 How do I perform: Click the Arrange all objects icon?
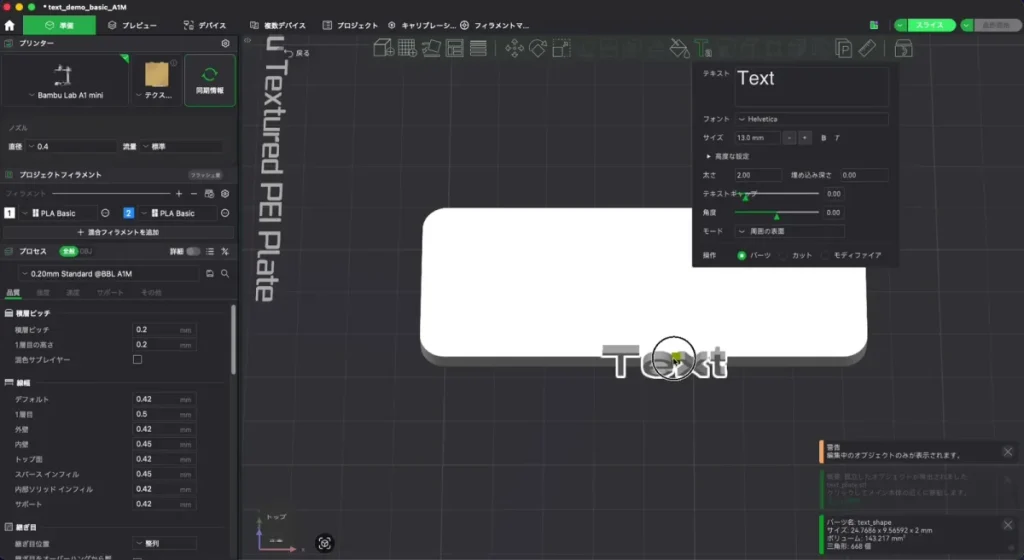click(x=455, y=48)
